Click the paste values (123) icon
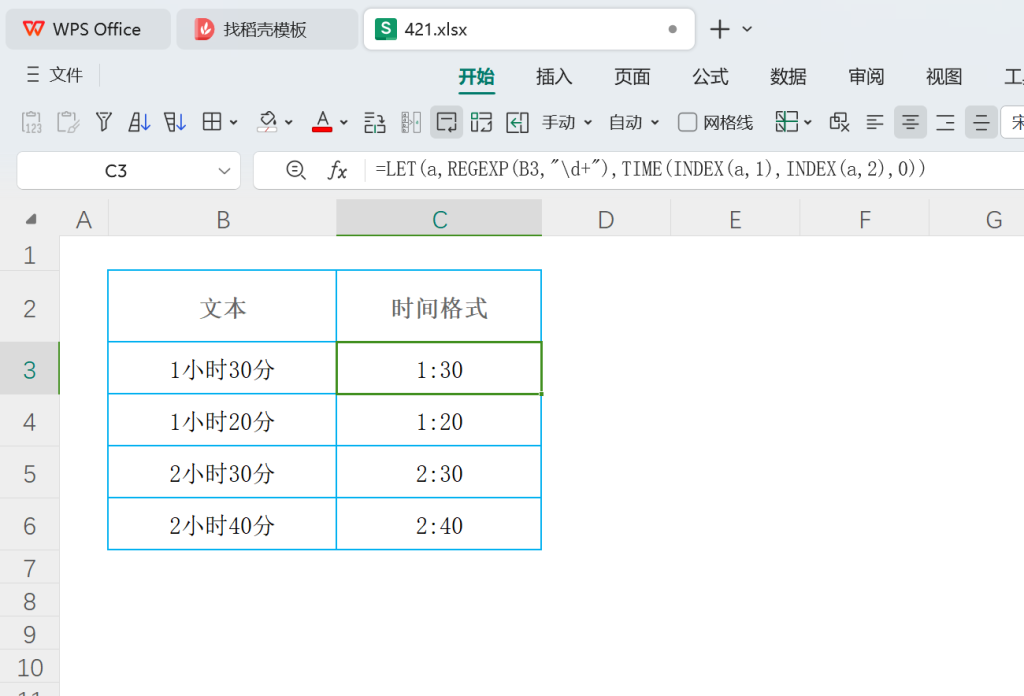 (31, 122)
